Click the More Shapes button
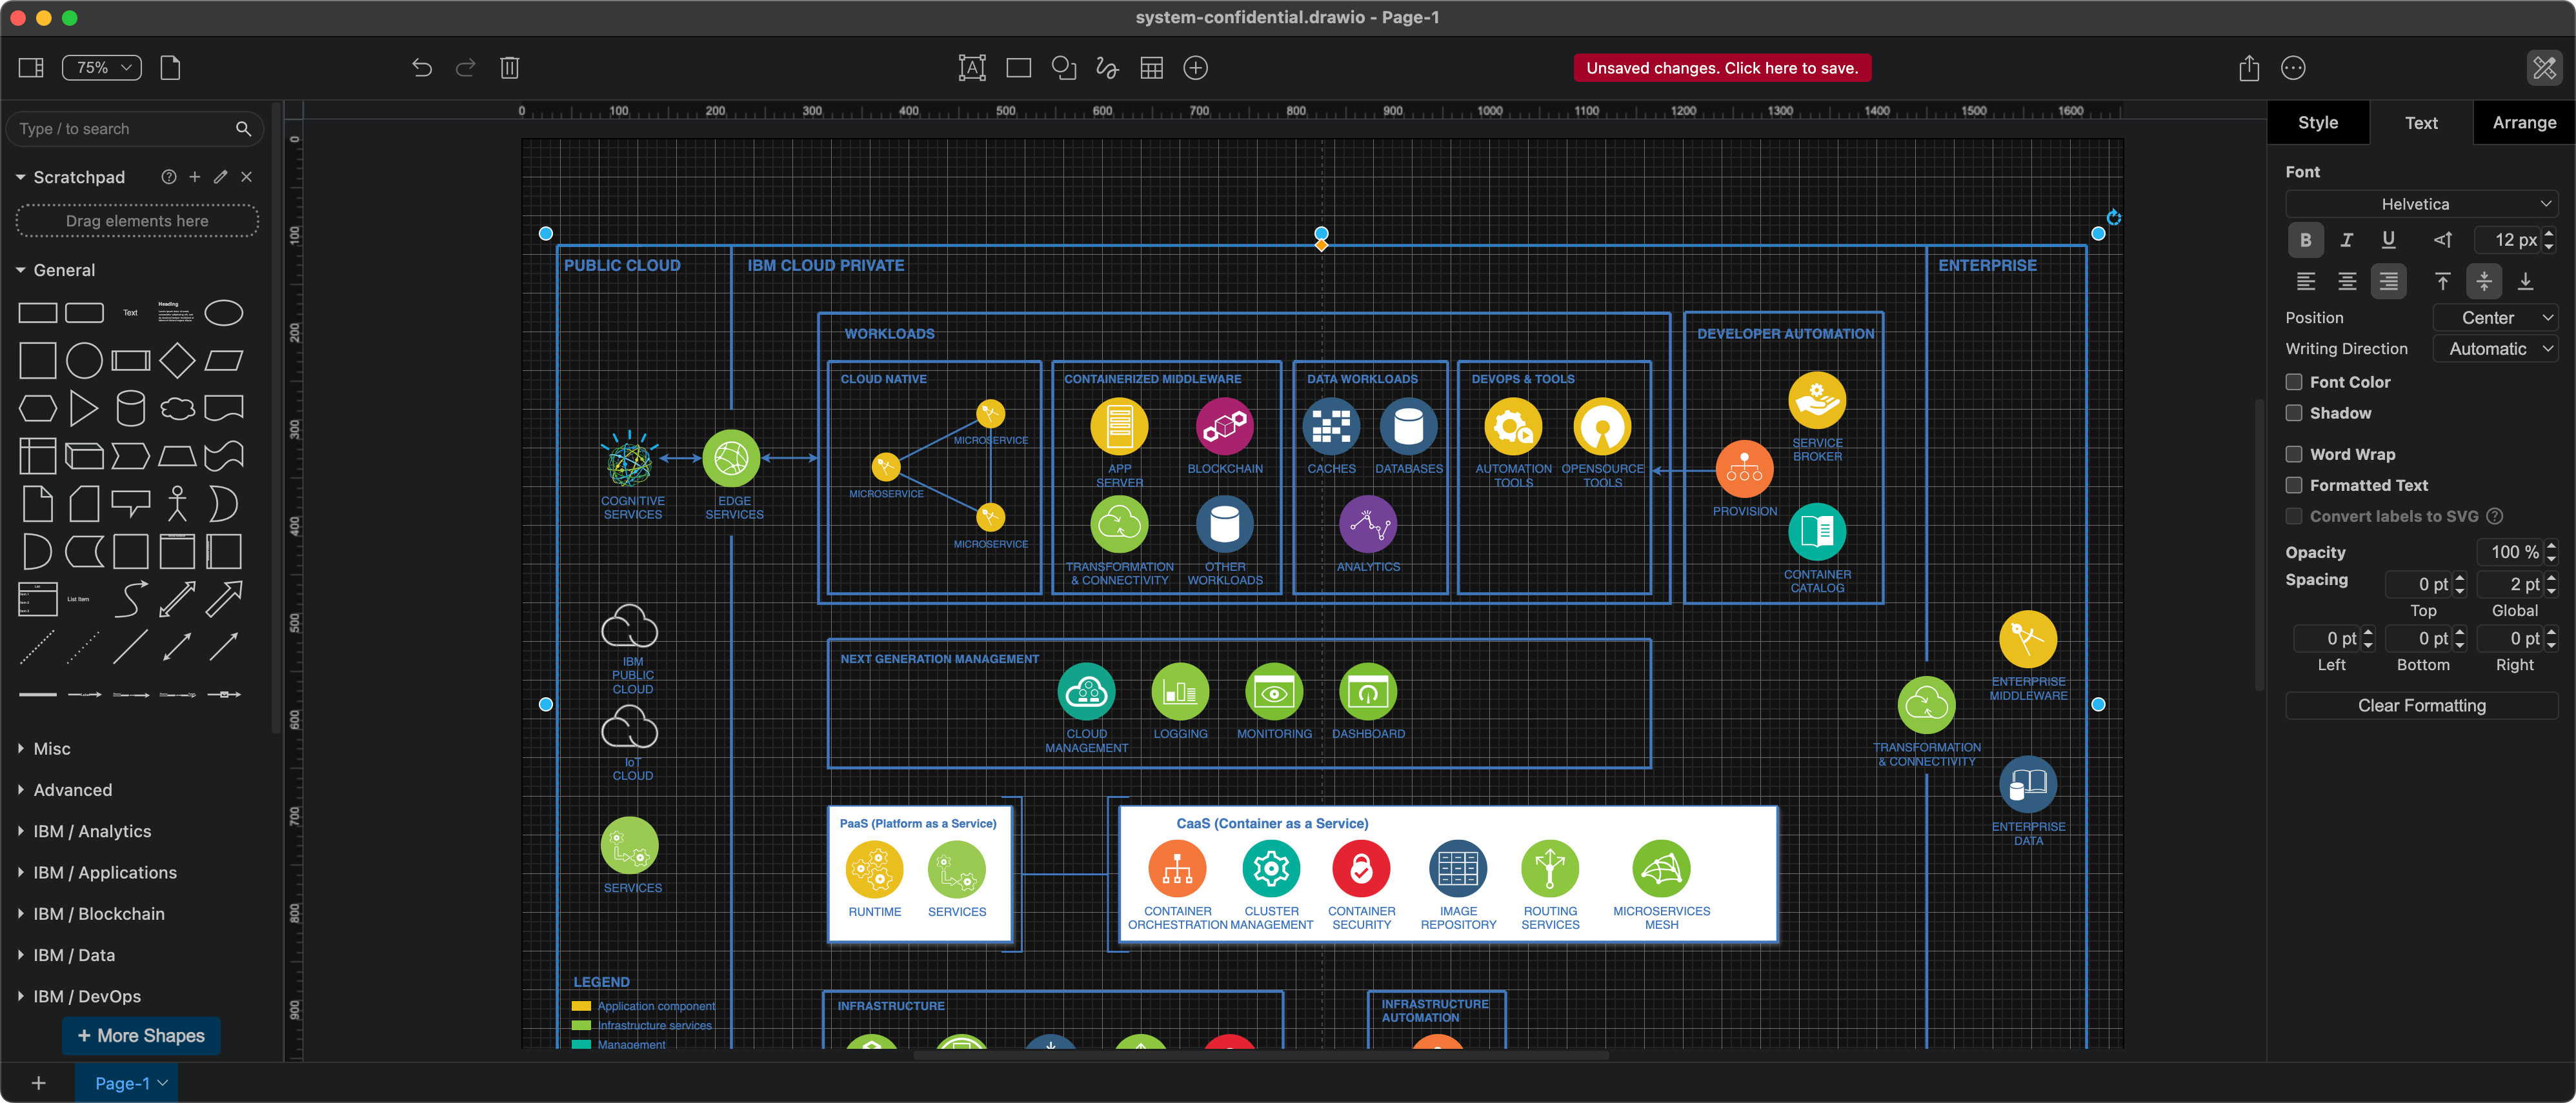 (x=140, y=1035)
